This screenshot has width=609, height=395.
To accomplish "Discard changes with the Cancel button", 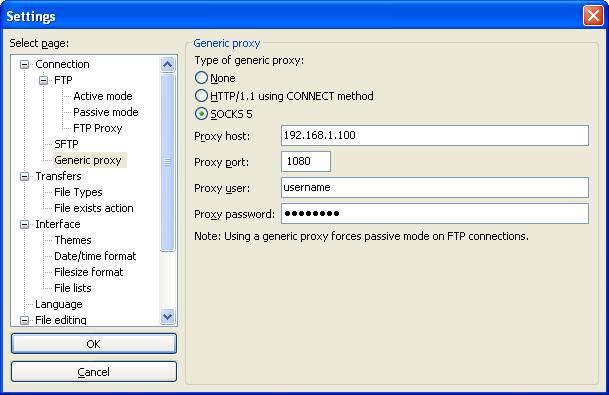I will [x=94, y=372].
